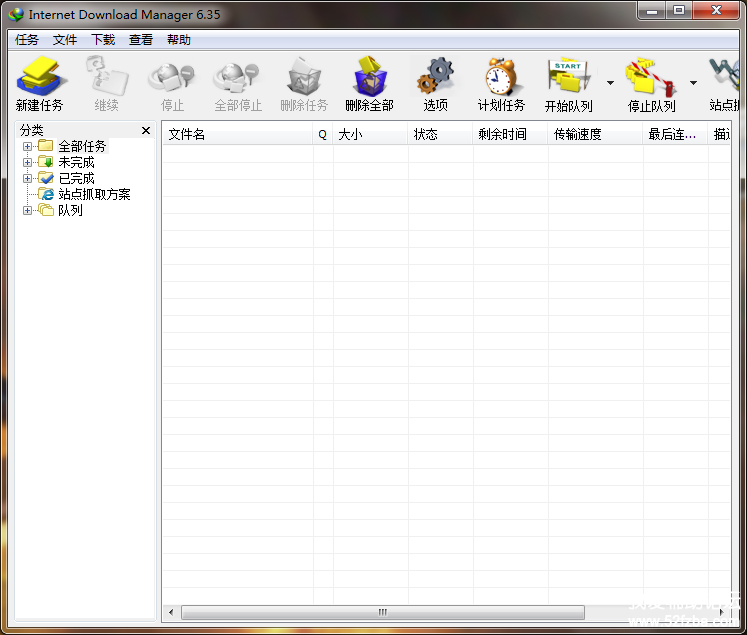Screen dimensions: 747x635
Task: Sort by the 传输速度 column header
Action: [596, 134]
